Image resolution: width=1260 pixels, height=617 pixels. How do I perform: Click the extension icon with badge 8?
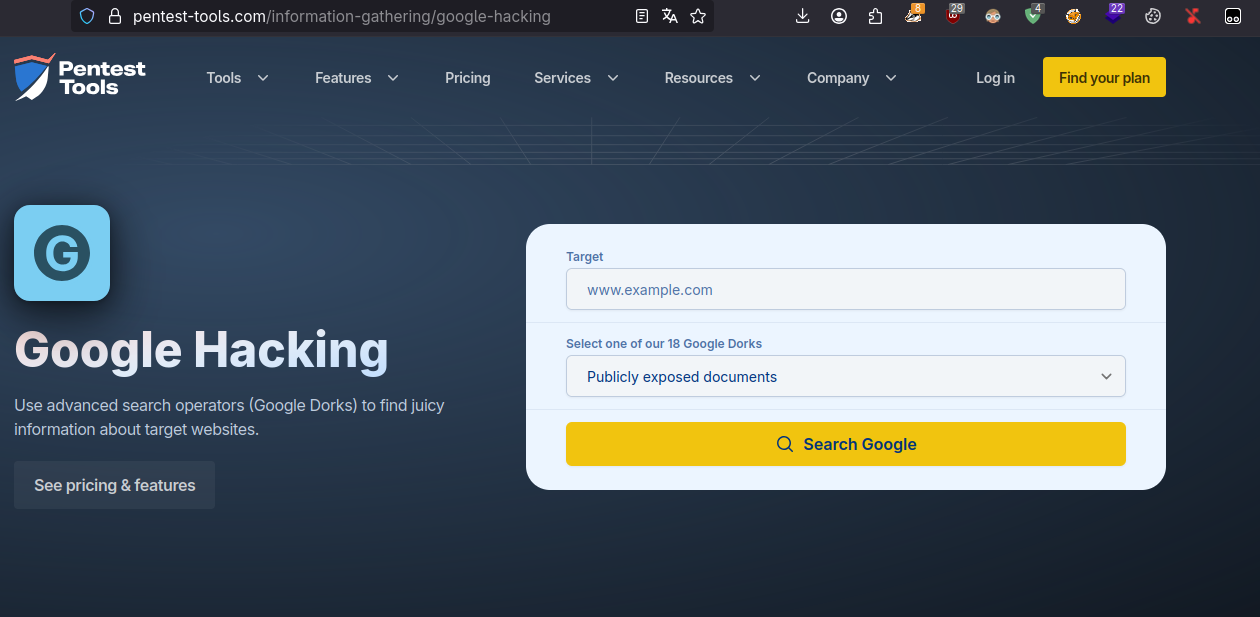click(x=914, y=14)
